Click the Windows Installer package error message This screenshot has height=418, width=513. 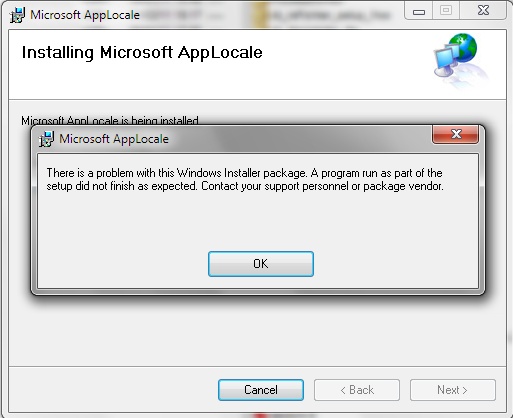coord(245,179)
